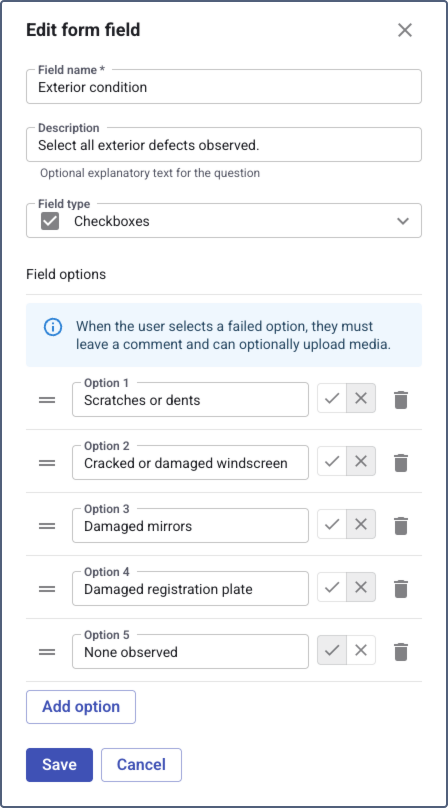Save the form field changes
This screenshot has height=808, width=448.
click(x=59, y=765)
